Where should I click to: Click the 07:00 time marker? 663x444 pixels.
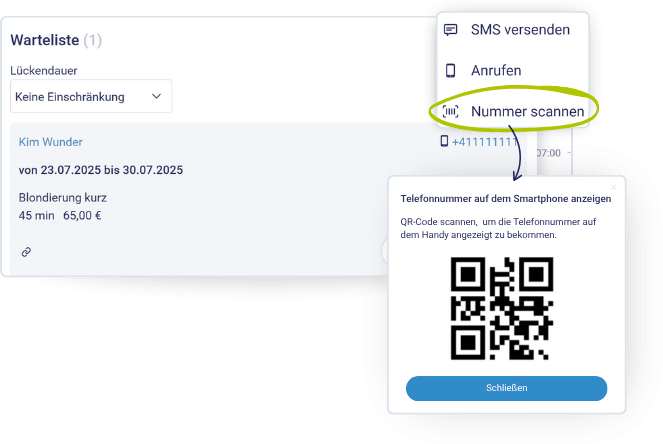(549, 153)
